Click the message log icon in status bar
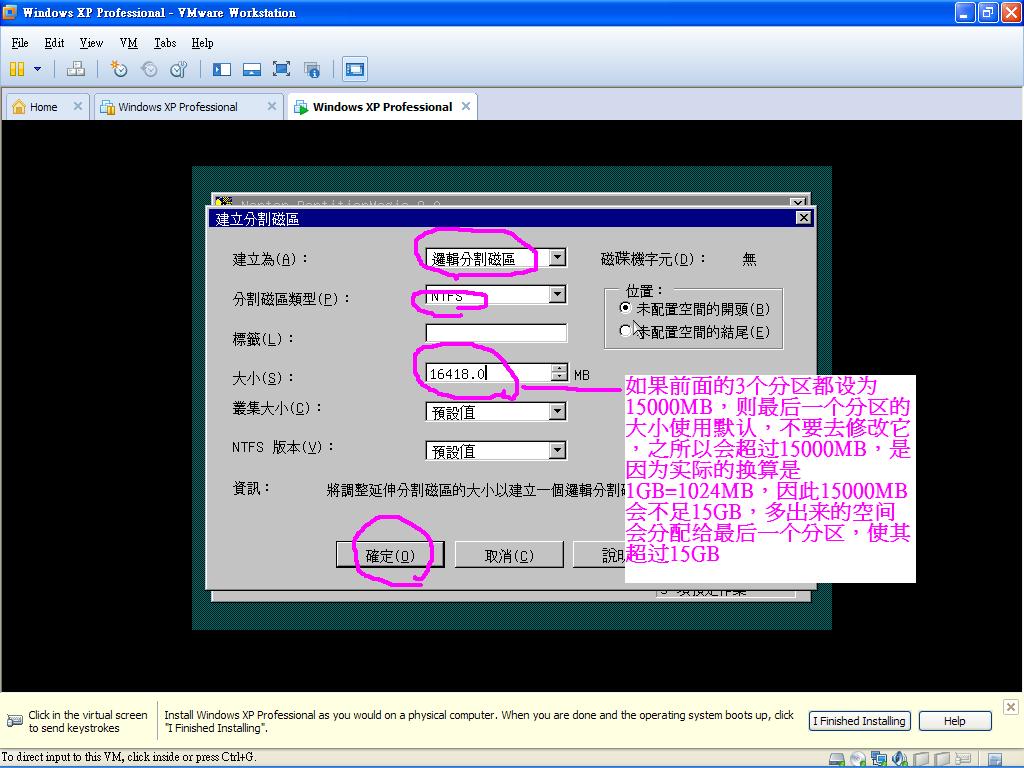This screenshot has height=768, width=1024. 995,760
